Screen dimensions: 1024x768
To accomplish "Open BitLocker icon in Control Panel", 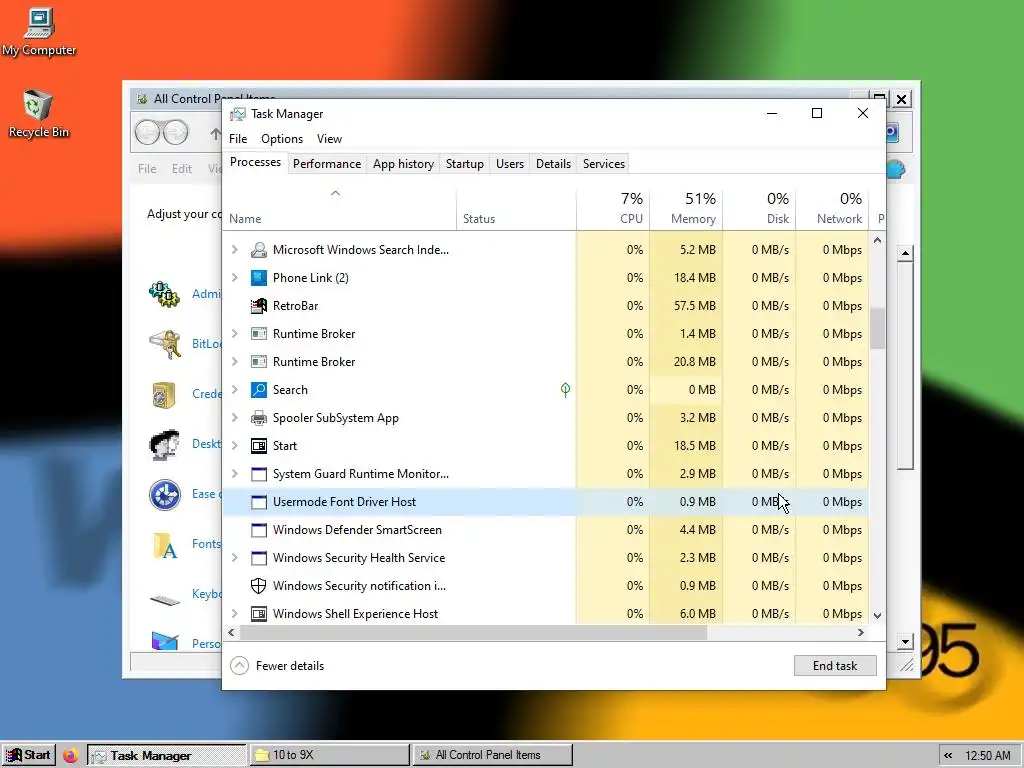I will (164, 344).
